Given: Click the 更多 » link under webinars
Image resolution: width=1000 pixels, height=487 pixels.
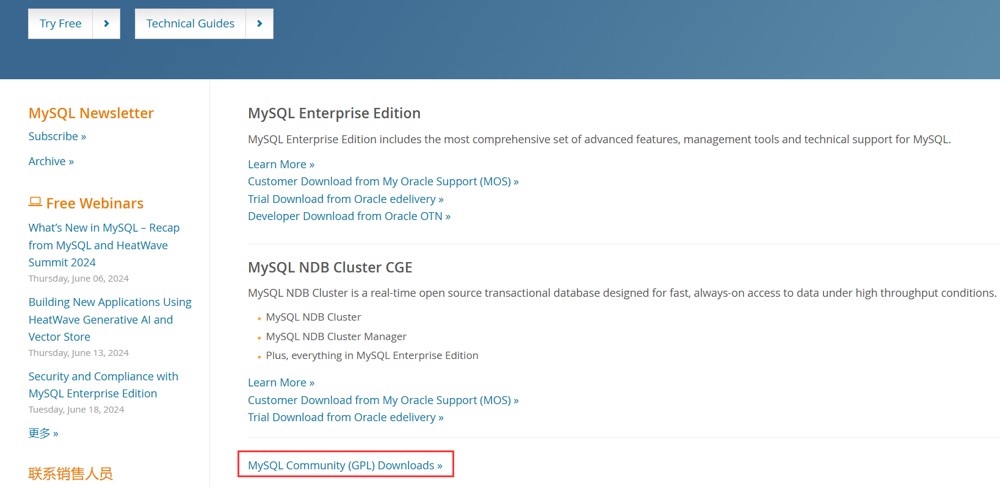Looking at the screenshot, I should pyautogui.click(x=43, y=433).
